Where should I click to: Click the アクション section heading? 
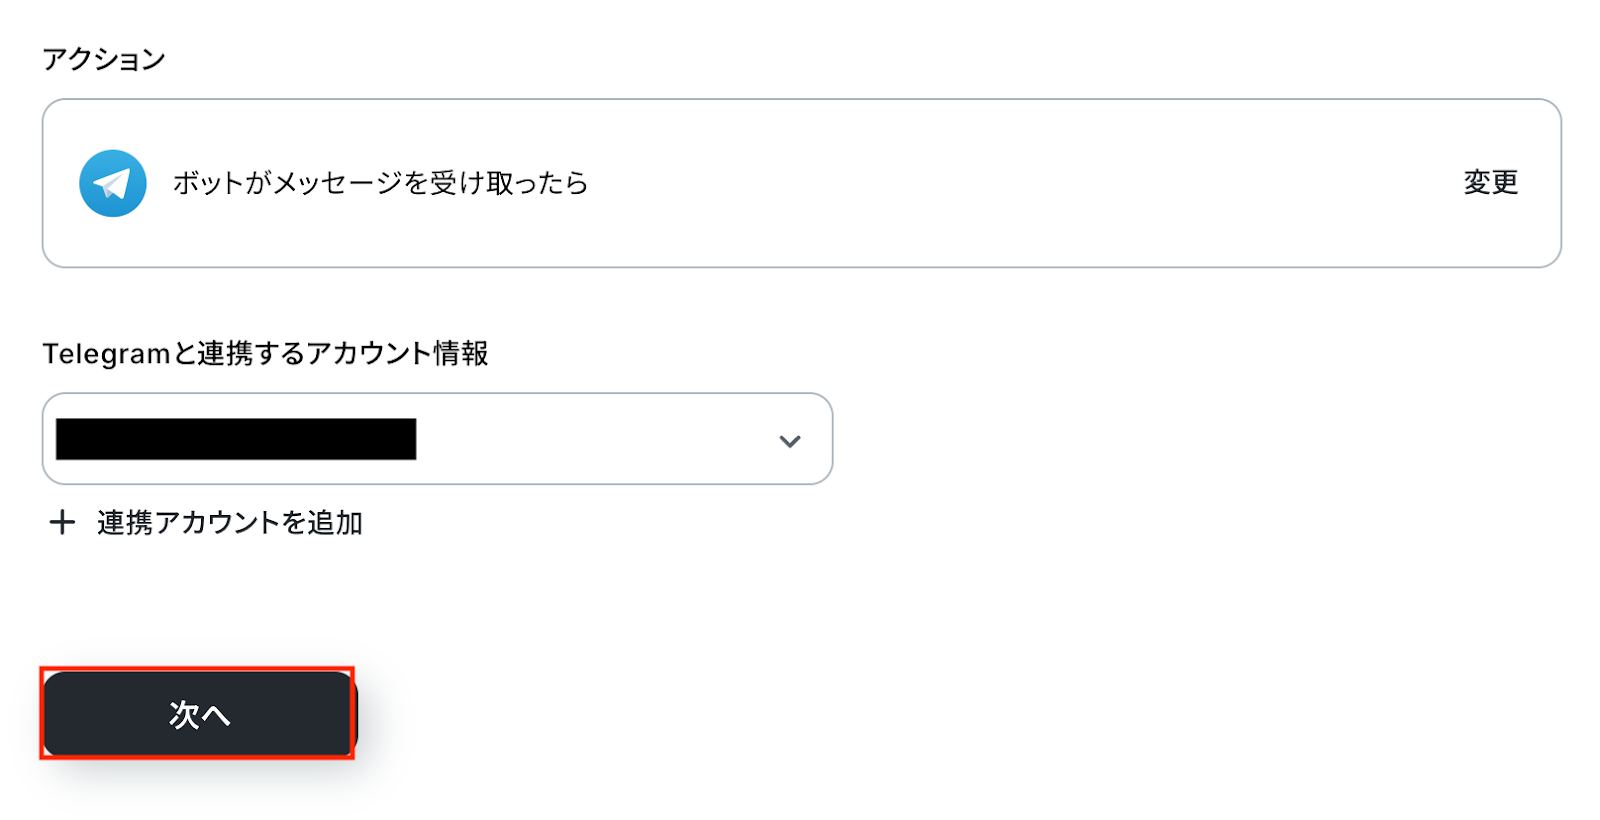click(x=104, y=59)
